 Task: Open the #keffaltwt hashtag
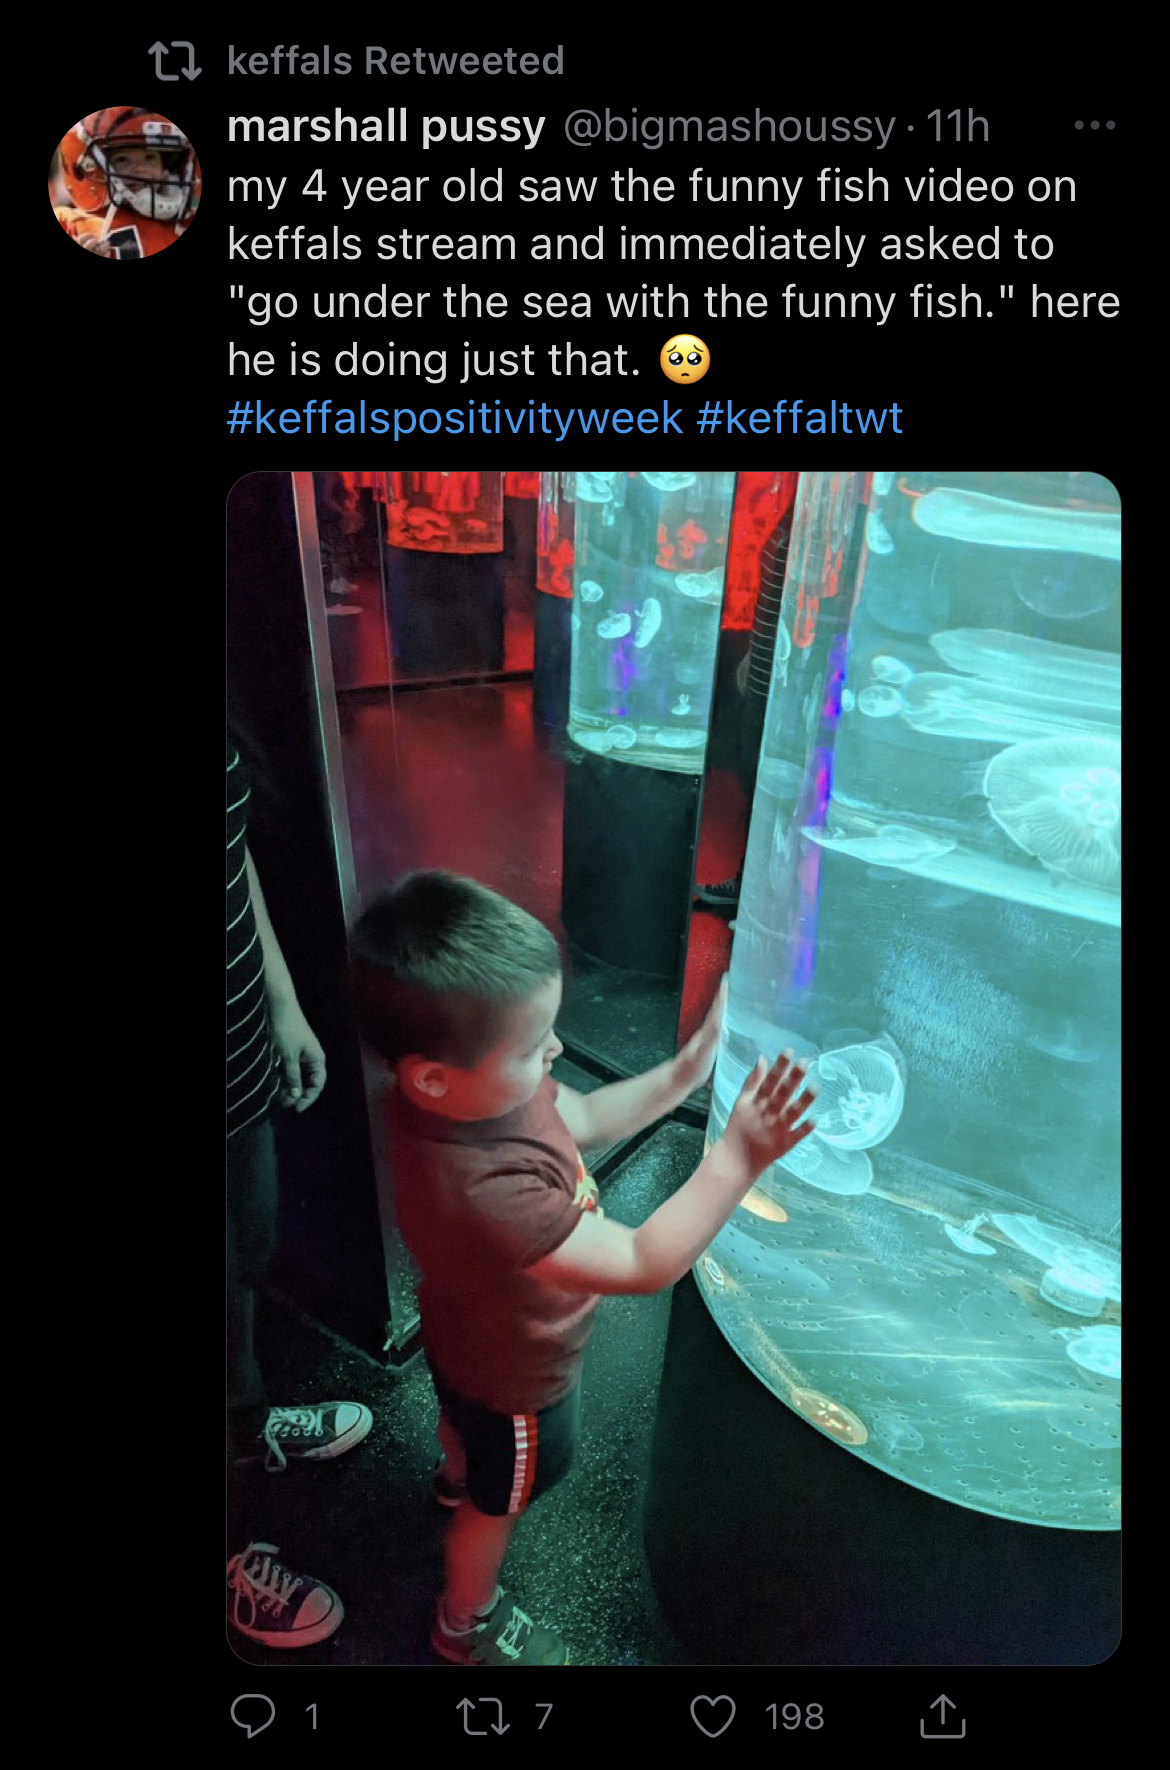[x=800, y=418]
